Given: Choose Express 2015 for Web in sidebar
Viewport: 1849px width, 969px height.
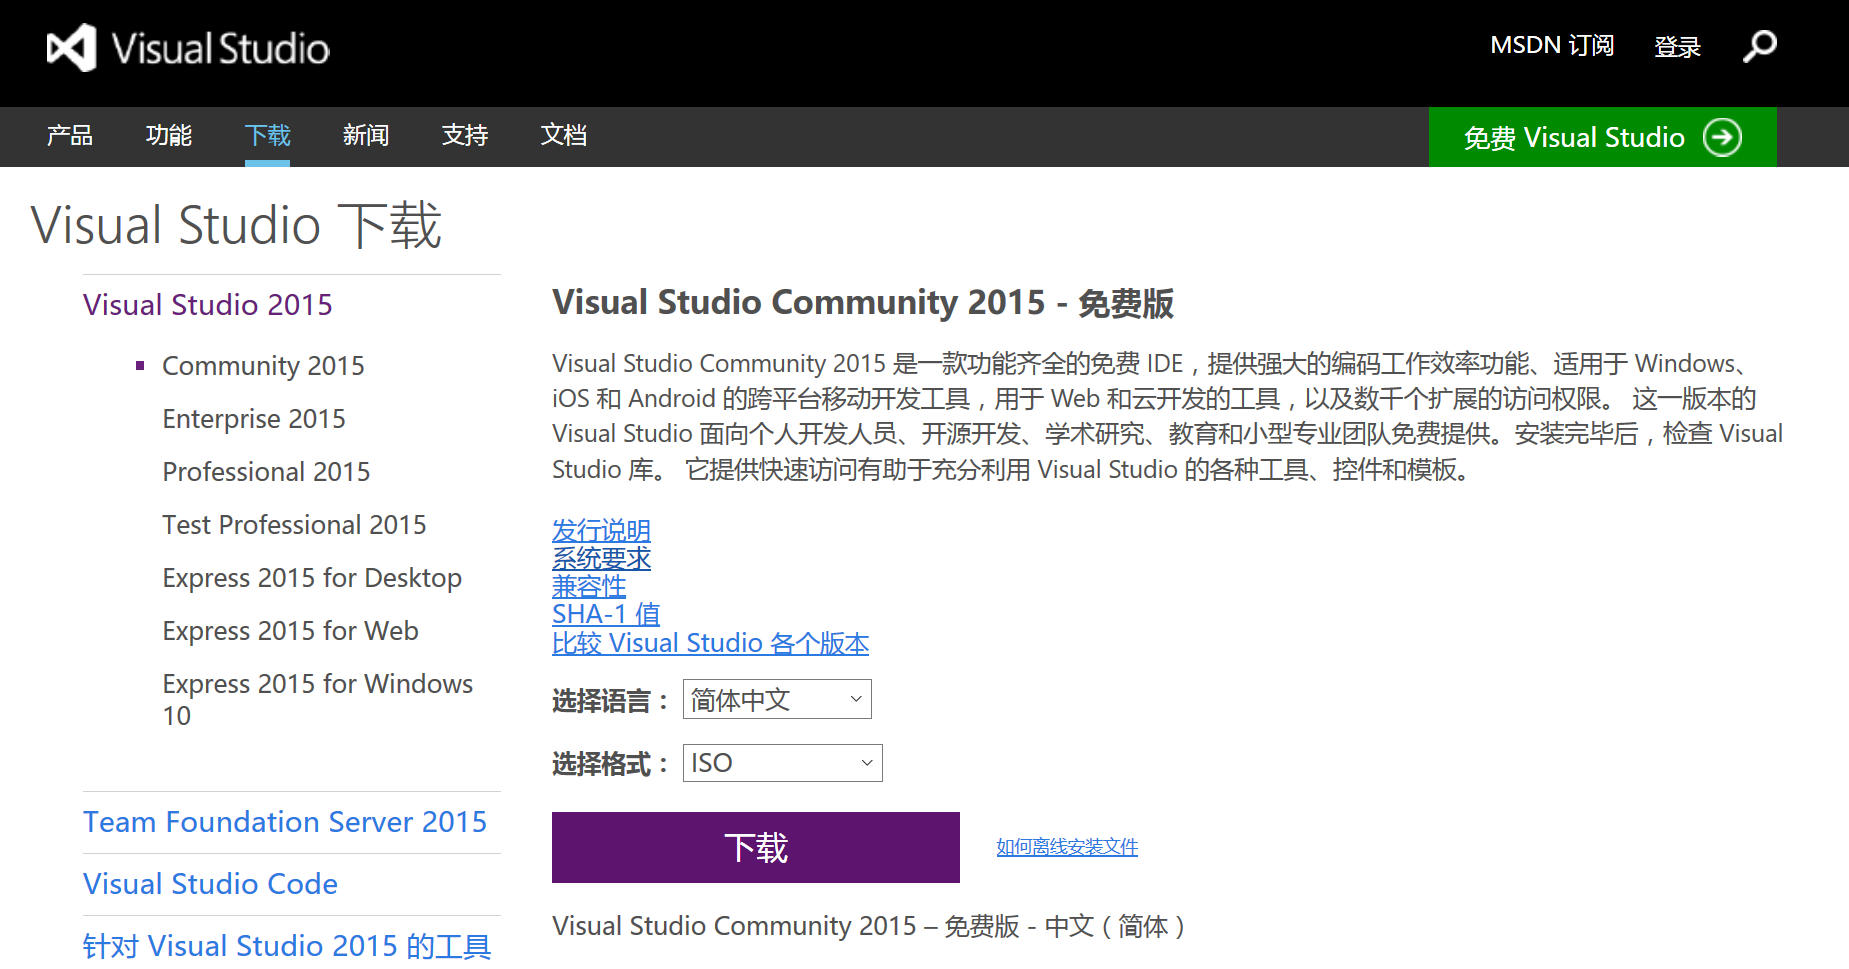Looking at the screenshot, I should click(x=290, y=631).
